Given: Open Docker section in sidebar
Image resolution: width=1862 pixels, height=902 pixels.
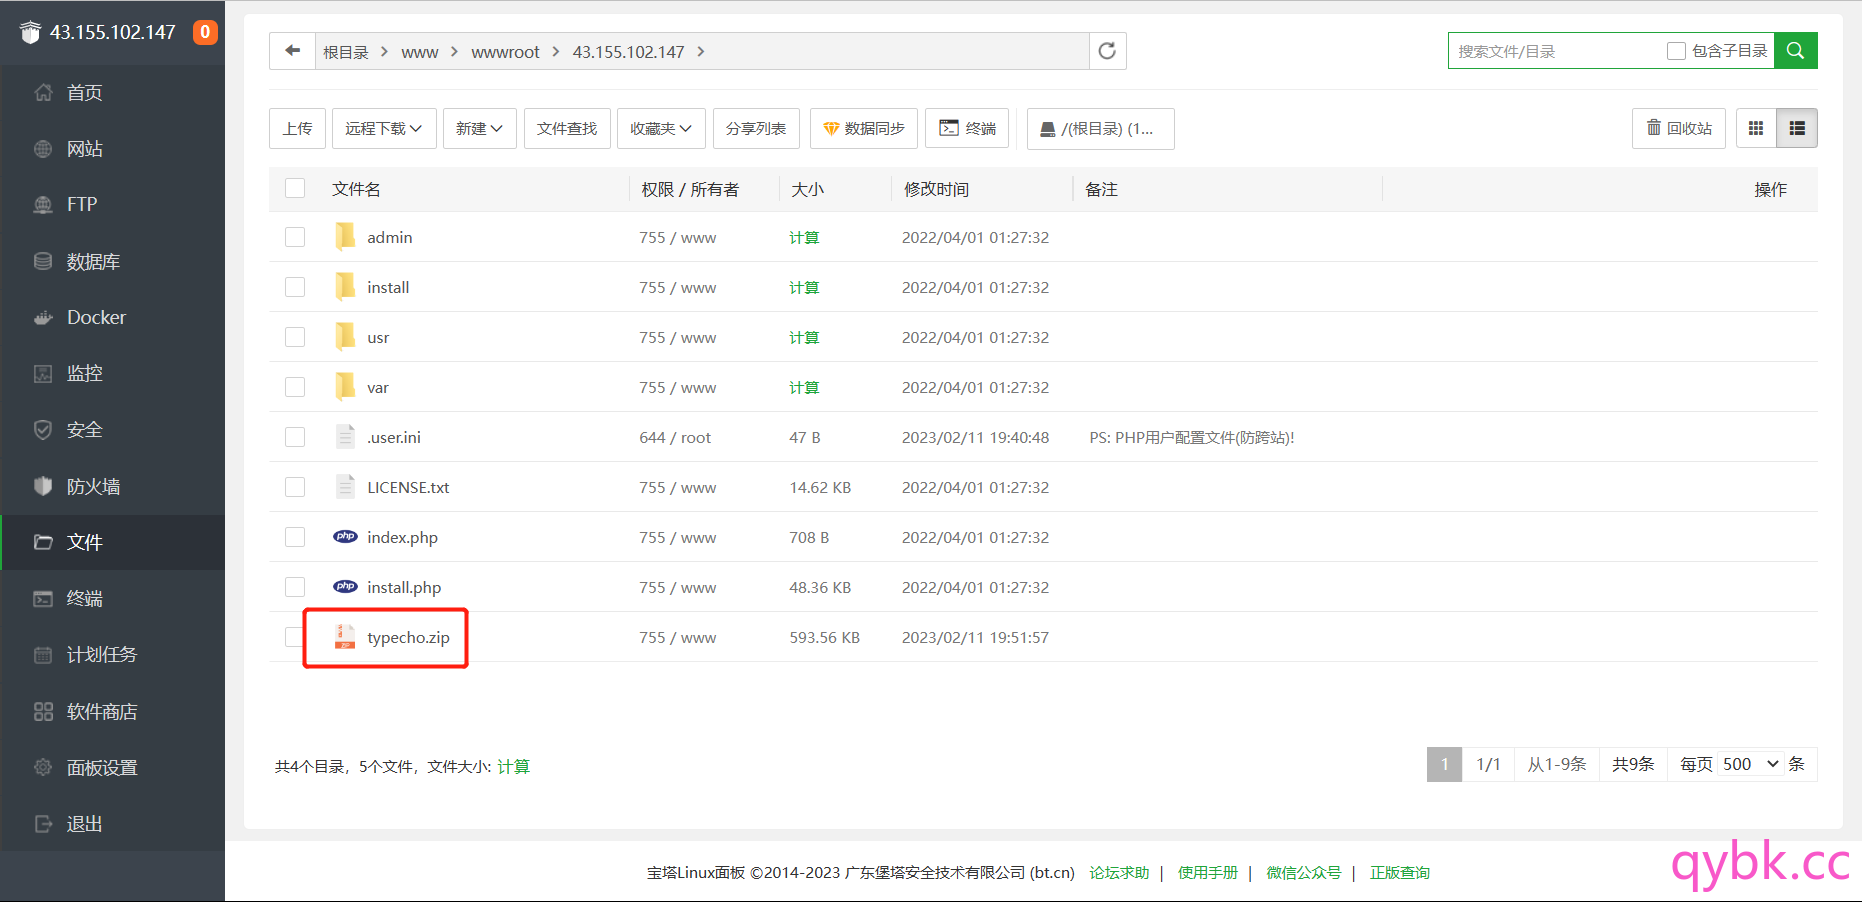Looking at the screenshot, I should (x=113, y=317).
